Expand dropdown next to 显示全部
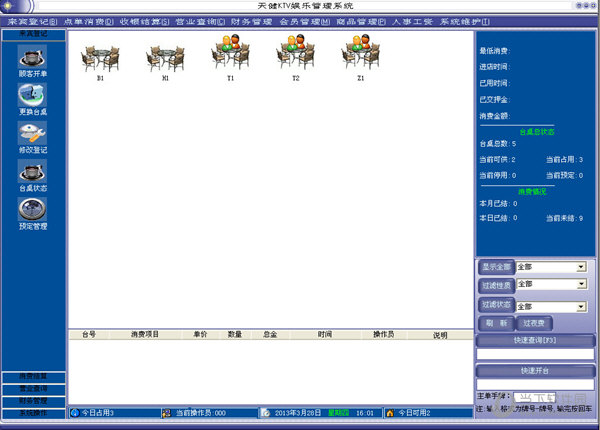This screenshot has width=600, height=430. (581, 267)
